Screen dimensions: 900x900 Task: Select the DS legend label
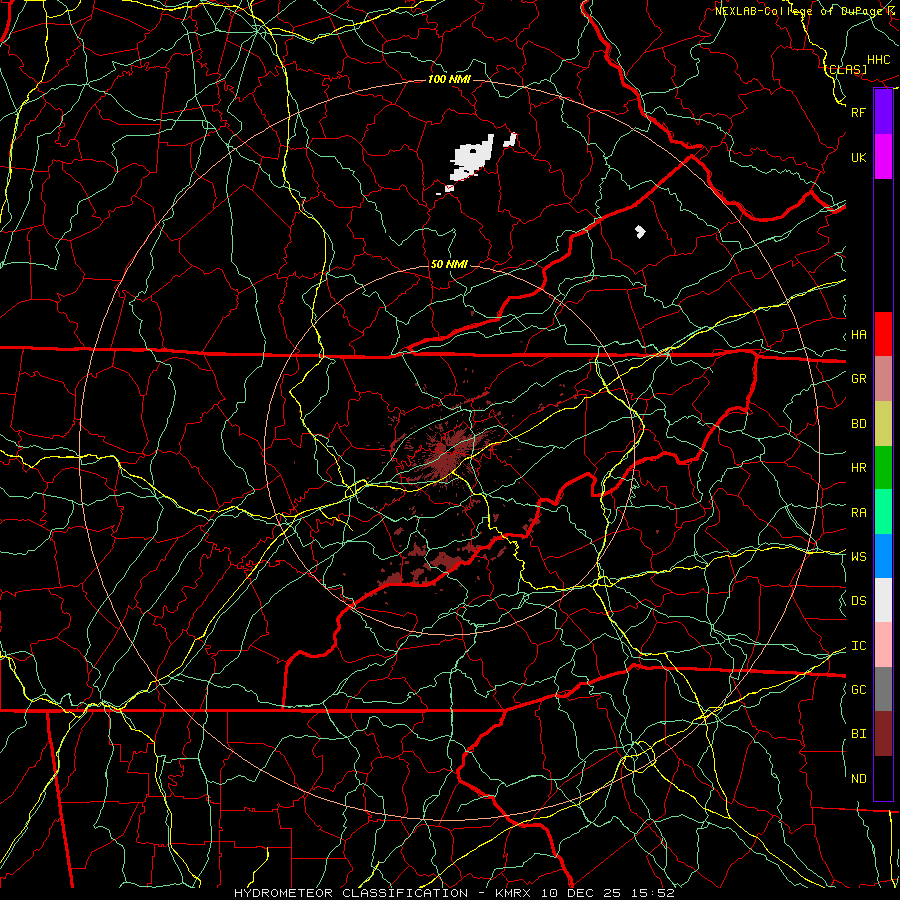click(859, 601)
